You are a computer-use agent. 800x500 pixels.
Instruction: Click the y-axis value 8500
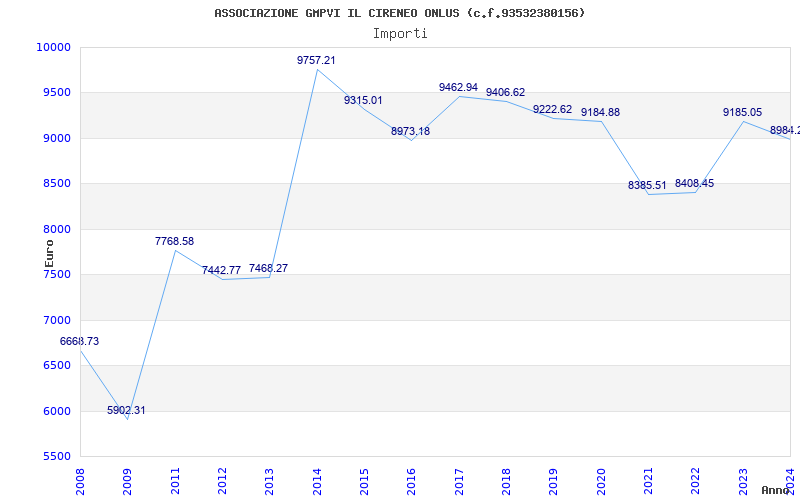pyautogui.click(x=56, y=184)
